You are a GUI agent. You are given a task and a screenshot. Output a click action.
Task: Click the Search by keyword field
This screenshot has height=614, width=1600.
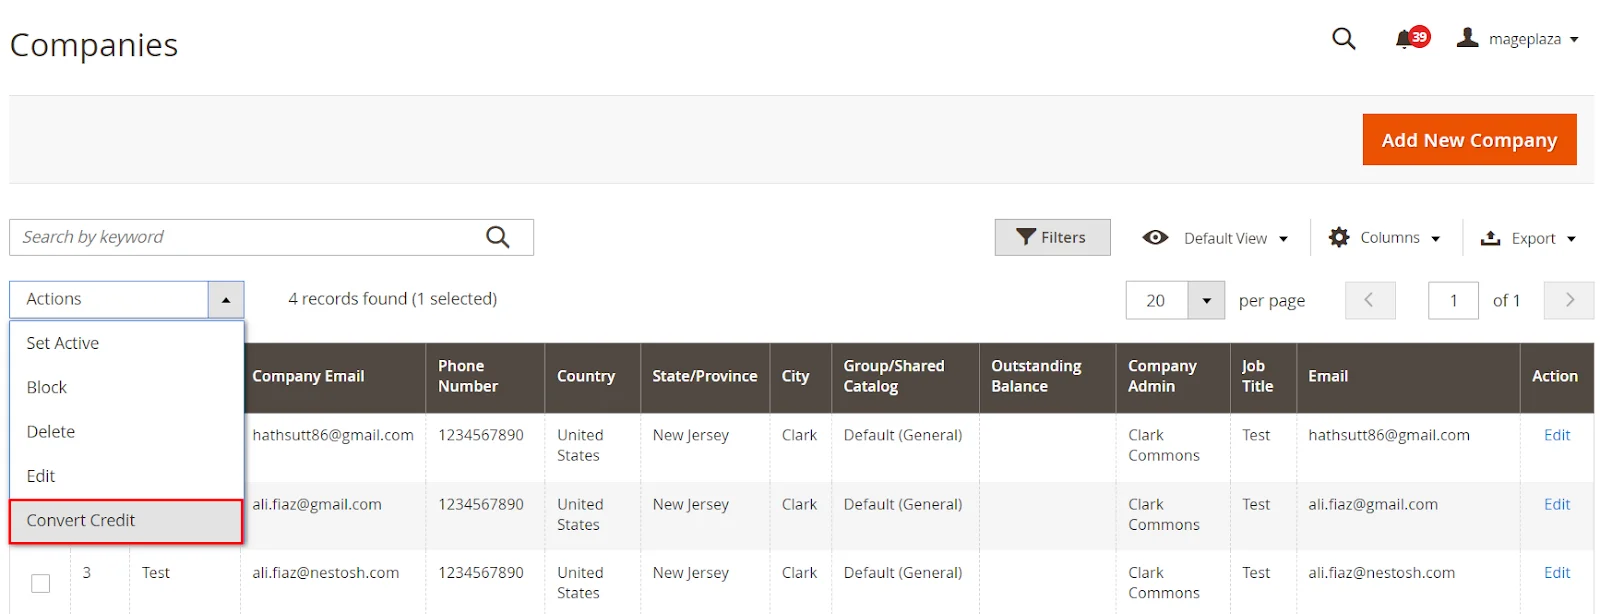tap(245, 237)
